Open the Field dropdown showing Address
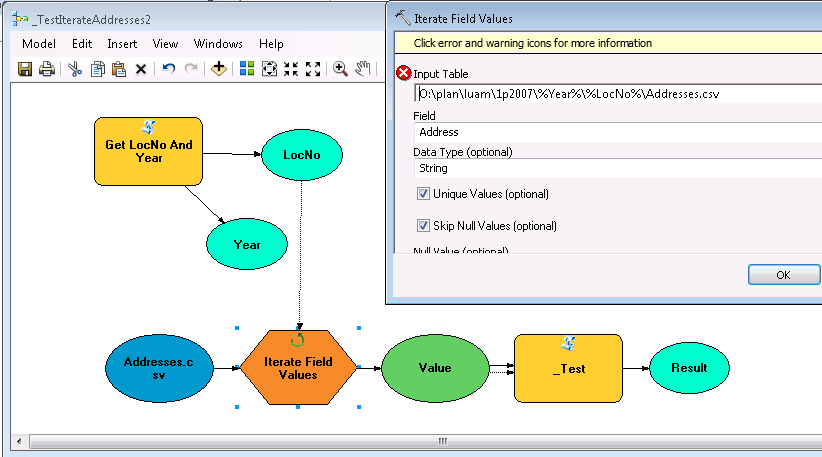Image resolution: width=822 pixels, height=457 pixels. point(618,132)
